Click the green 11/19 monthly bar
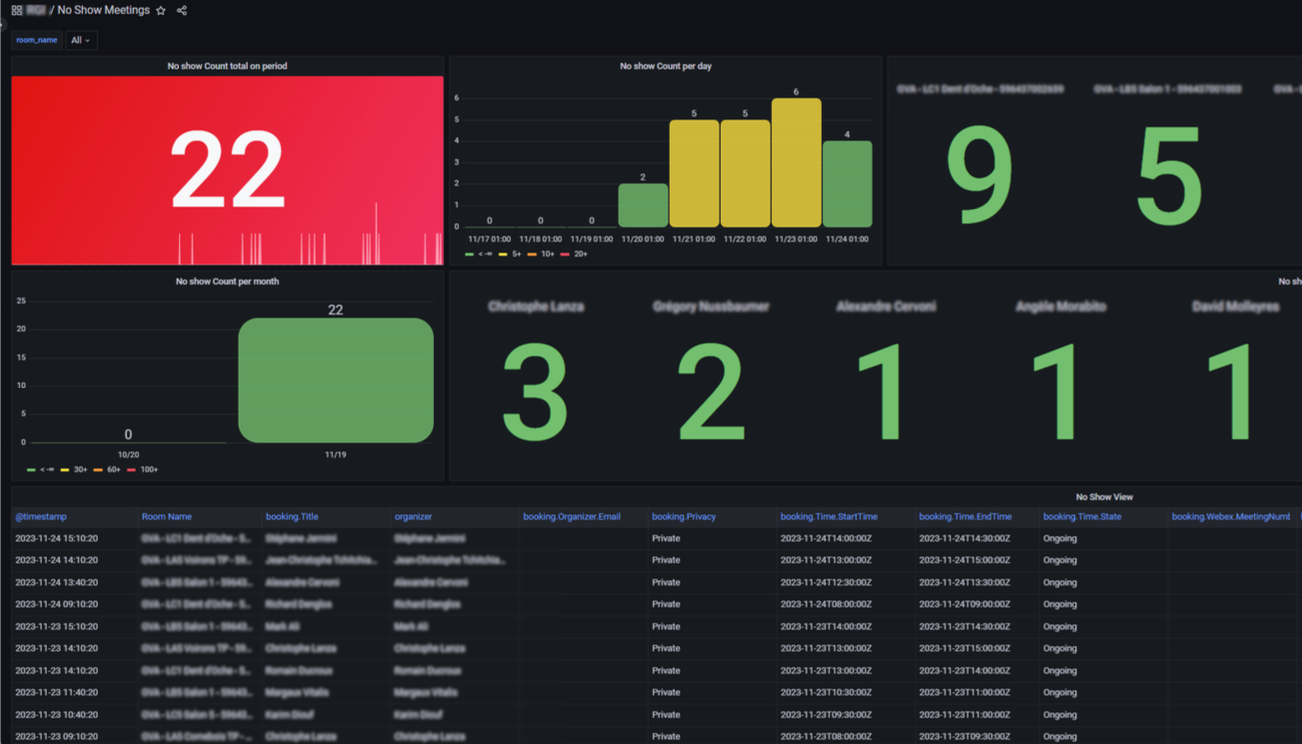The image size is (1302, 744). point(335,380)
